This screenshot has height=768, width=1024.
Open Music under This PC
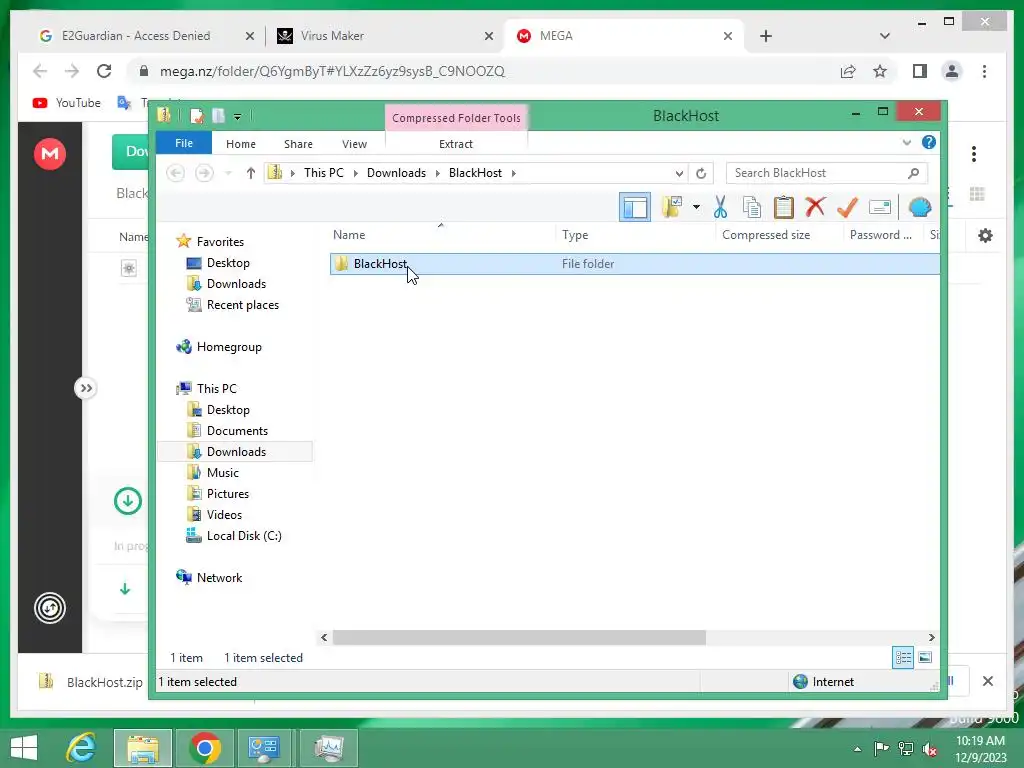point(223,473)
